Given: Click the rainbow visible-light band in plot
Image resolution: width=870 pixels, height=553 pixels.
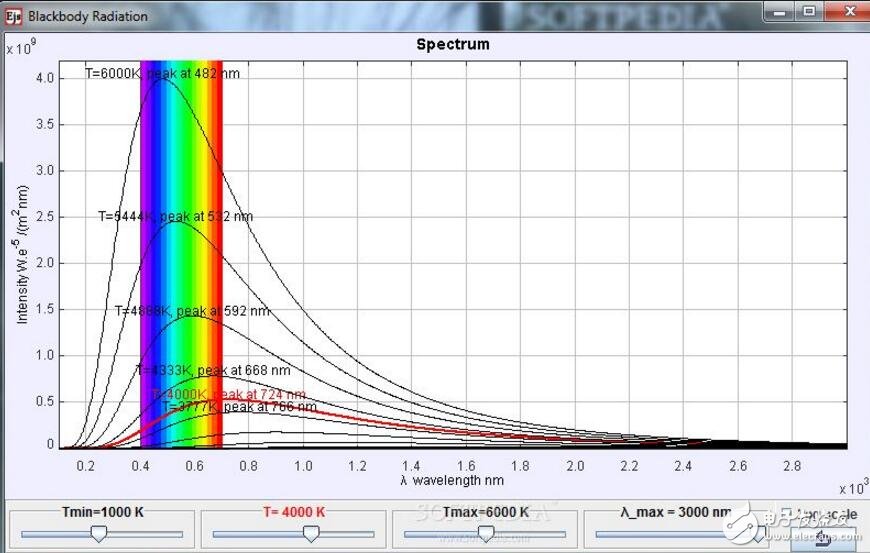Looking at the screenshot, I should click(x=181, y=250).
